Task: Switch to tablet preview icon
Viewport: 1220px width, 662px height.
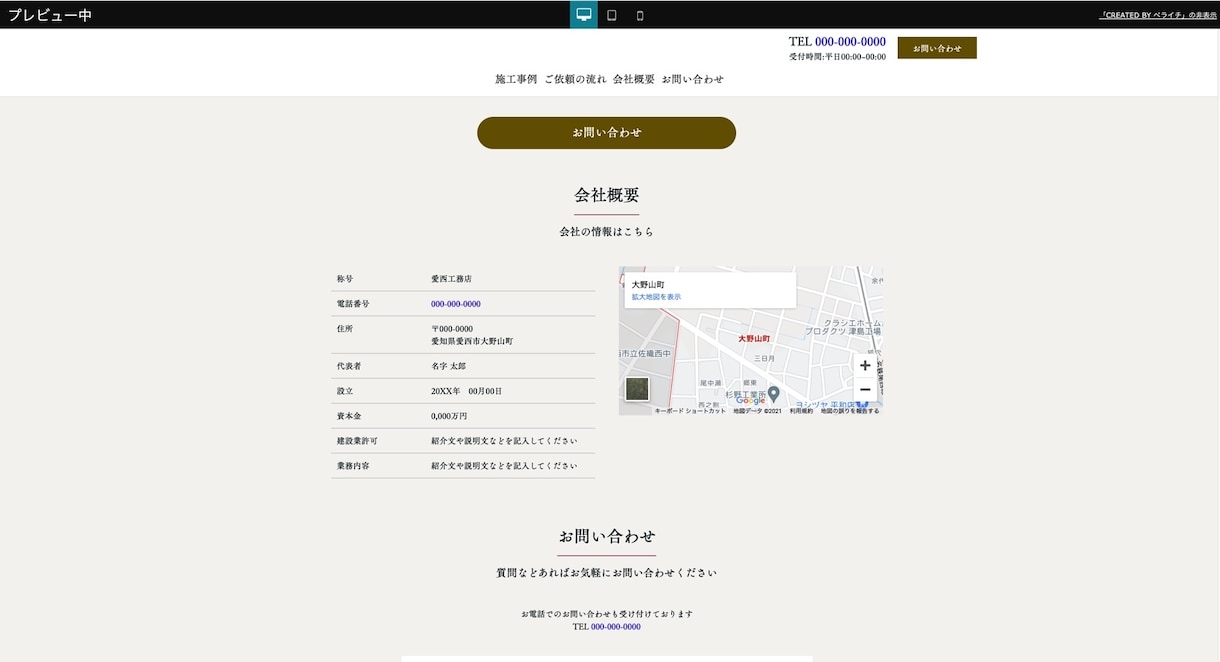Action: point(612,15)
